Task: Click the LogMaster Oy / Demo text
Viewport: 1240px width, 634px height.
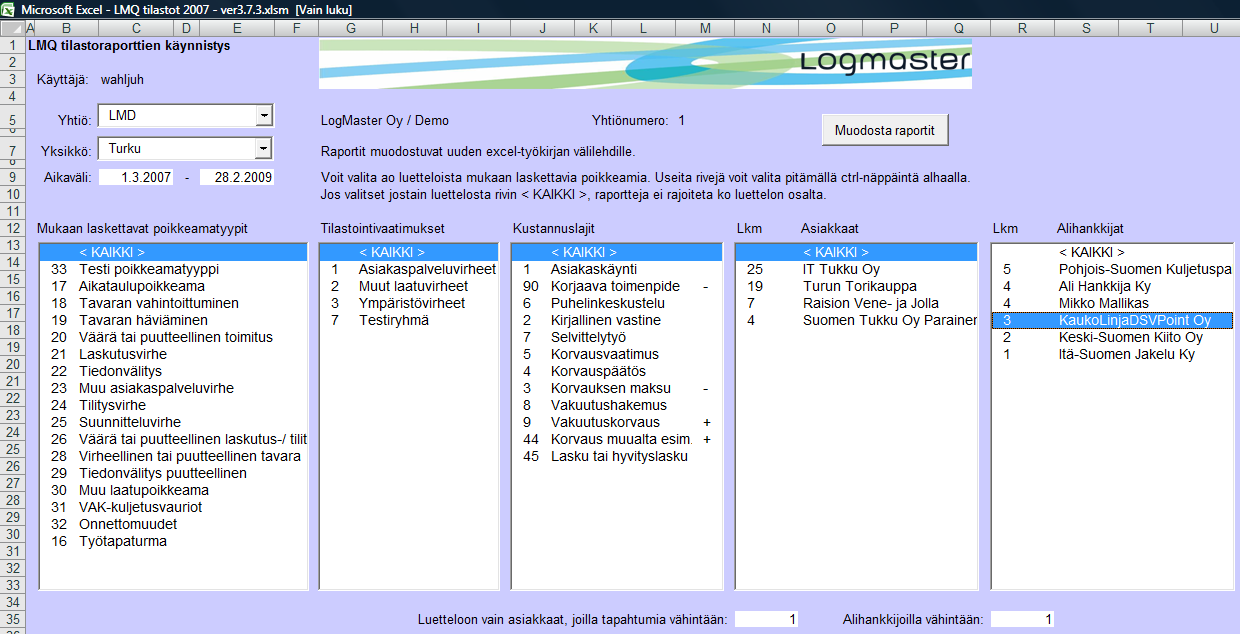Action: click(x=385, y=121)
